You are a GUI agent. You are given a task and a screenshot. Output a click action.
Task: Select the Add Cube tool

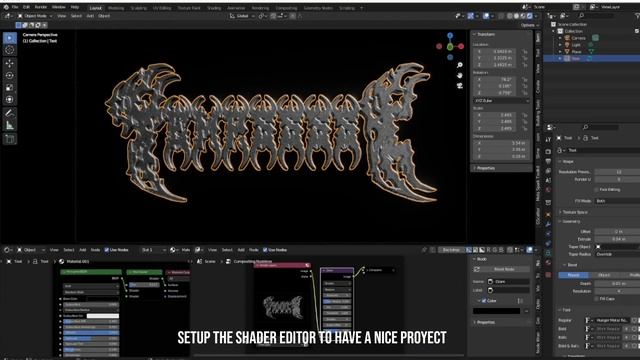point(10,139)
